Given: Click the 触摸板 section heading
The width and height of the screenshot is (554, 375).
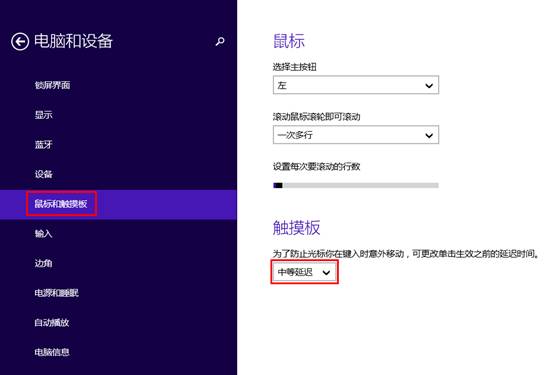Looking at the screenshot, I should [296, 228].
